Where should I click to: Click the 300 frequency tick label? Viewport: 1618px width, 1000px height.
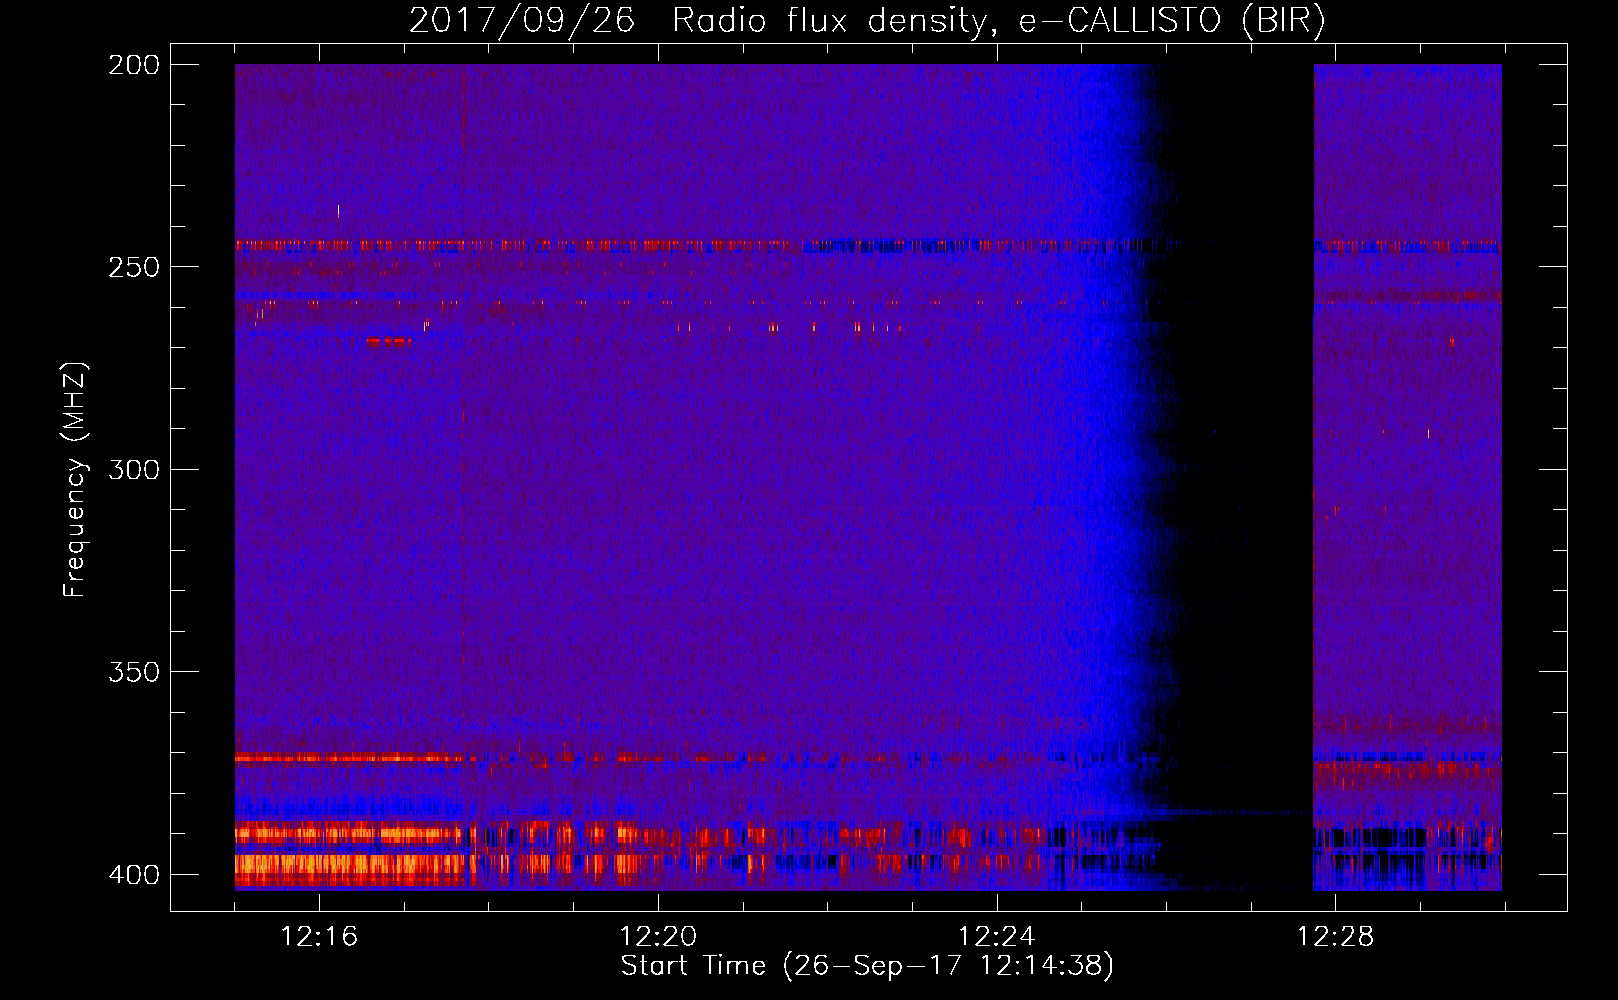[x=133, y=469]
